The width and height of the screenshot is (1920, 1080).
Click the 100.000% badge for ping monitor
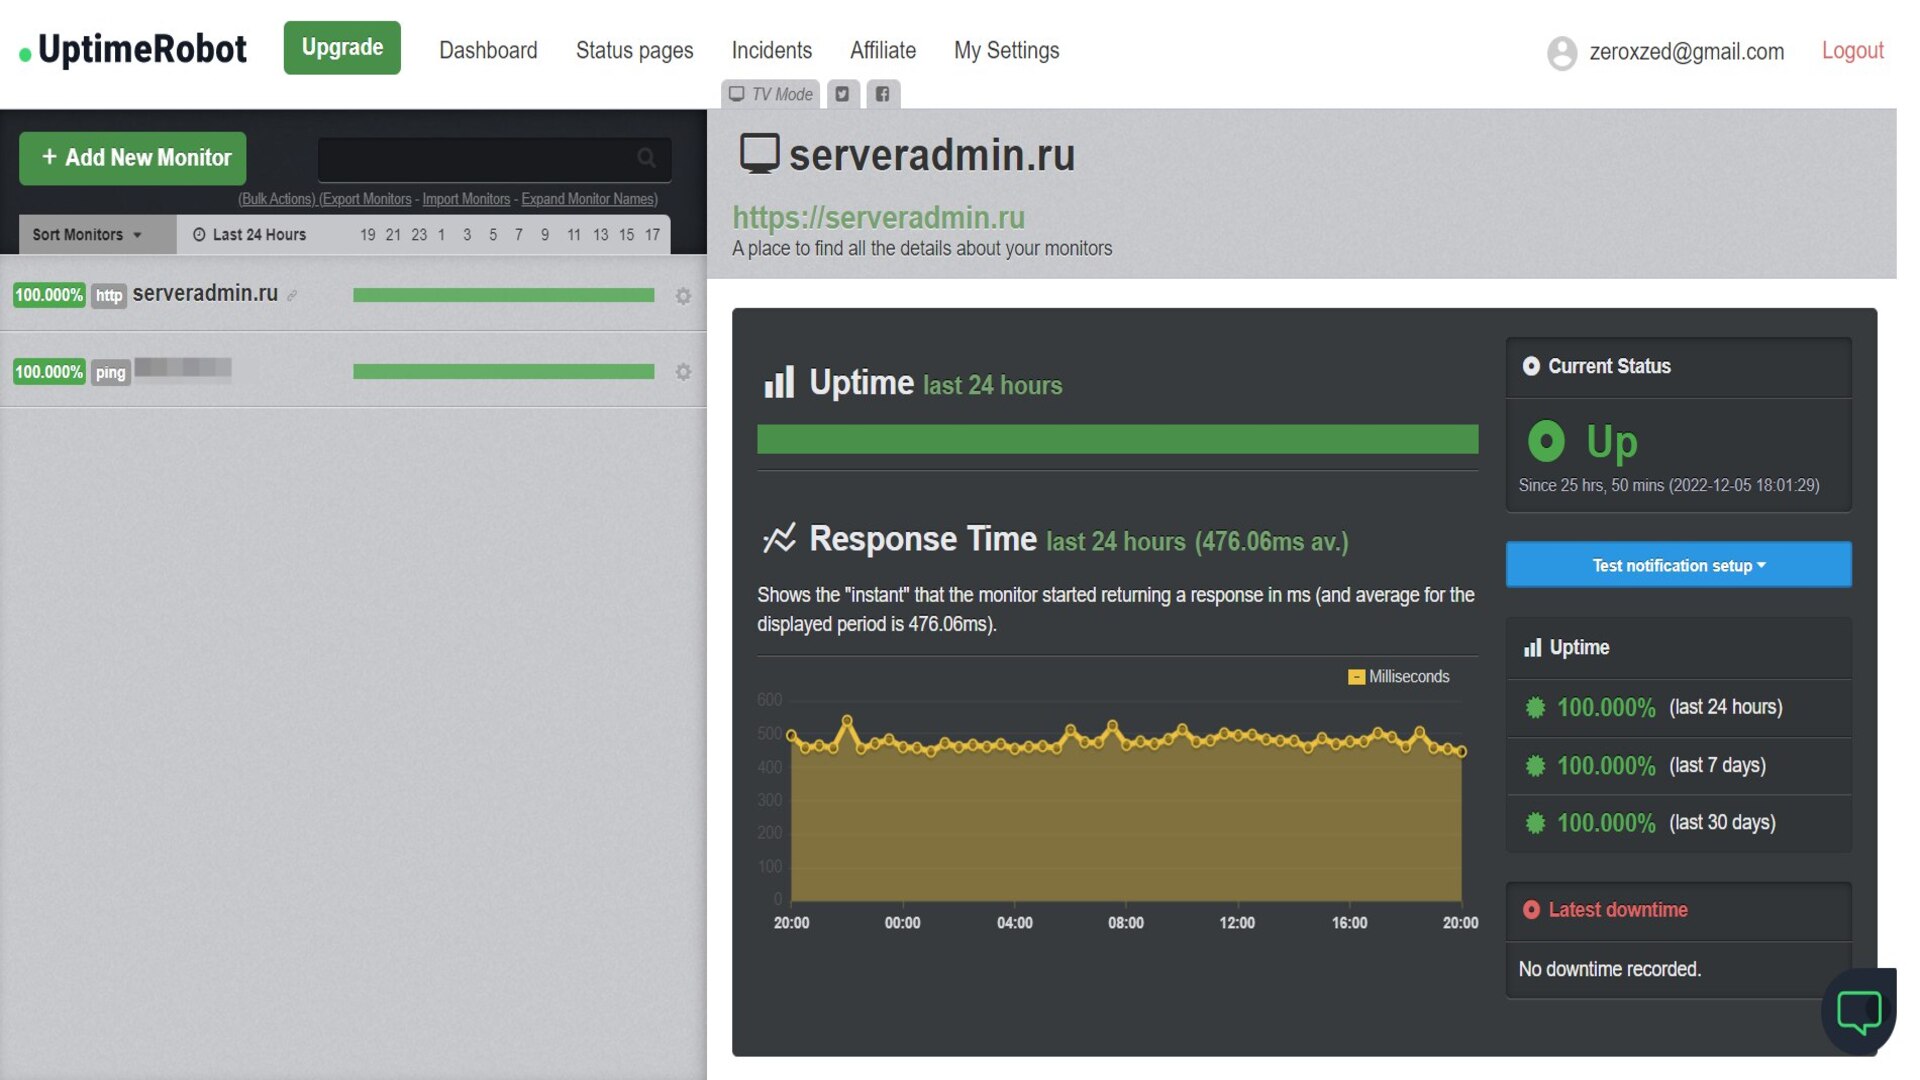click(49, 372)
